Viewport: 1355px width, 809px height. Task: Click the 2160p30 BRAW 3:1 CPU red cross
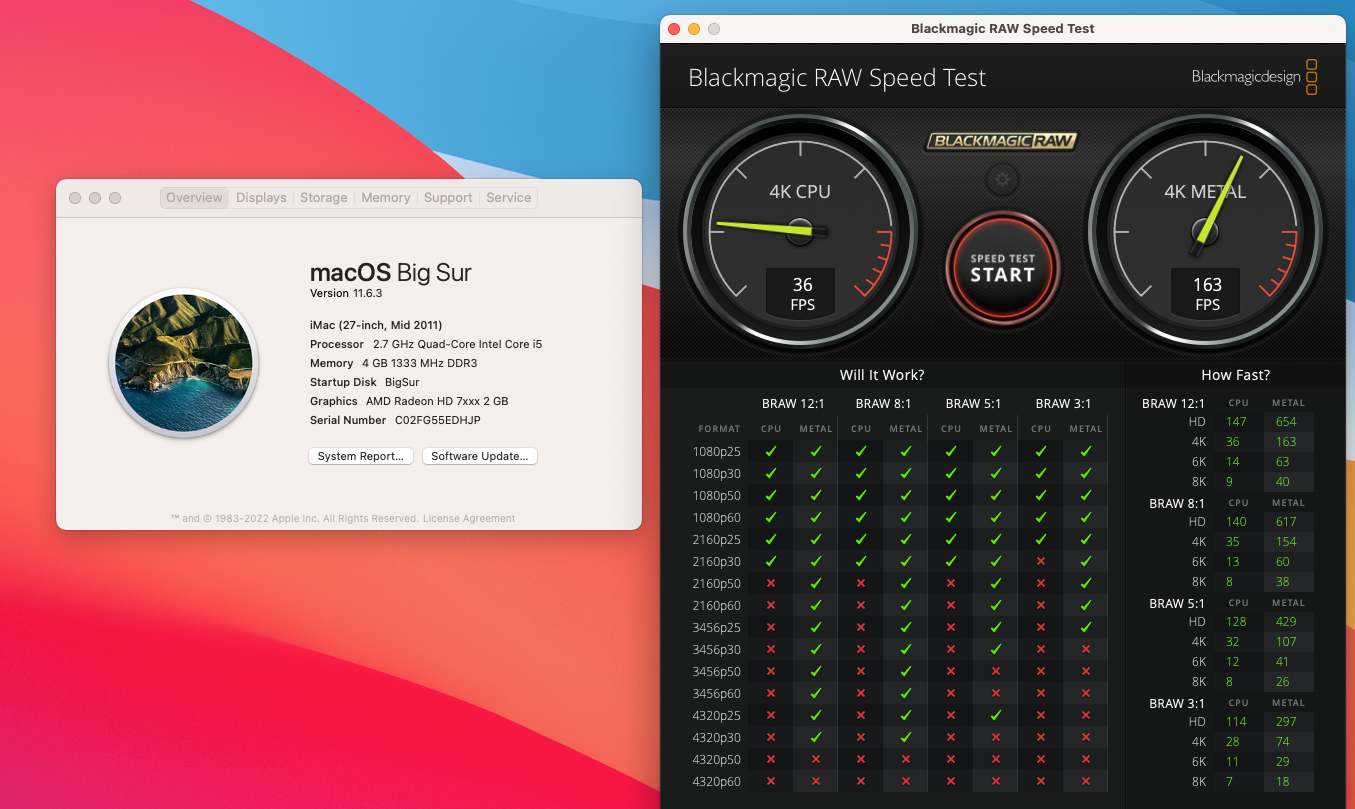click(1041, 561)
